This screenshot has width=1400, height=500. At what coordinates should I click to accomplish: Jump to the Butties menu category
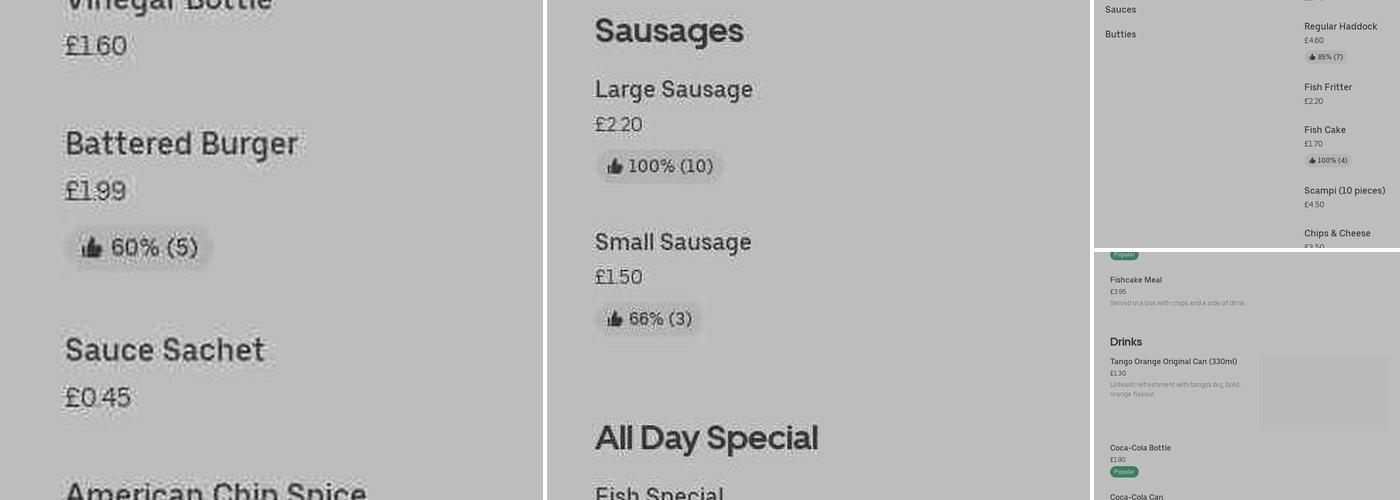[x=1120, y=34]
